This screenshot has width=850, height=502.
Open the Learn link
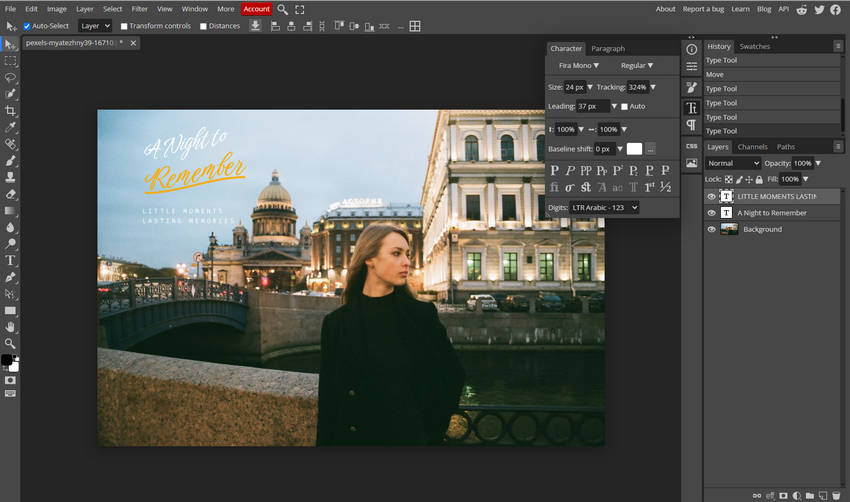click(740, 9)
